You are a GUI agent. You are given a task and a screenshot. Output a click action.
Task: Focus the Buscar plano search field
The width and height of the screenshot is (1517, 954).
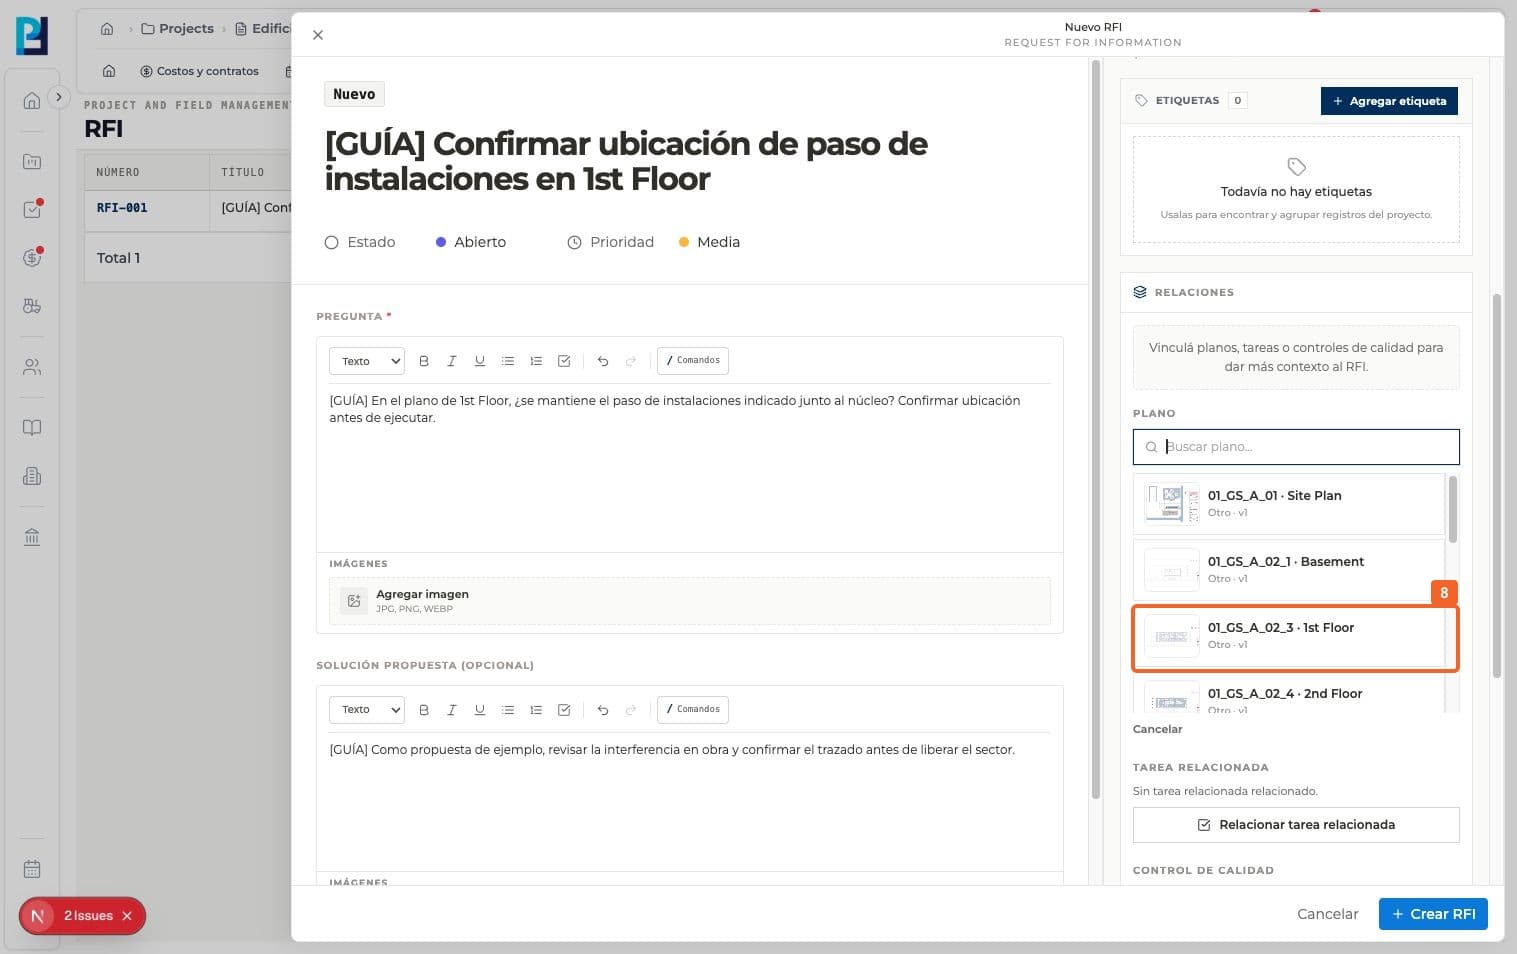[1296, 447]
